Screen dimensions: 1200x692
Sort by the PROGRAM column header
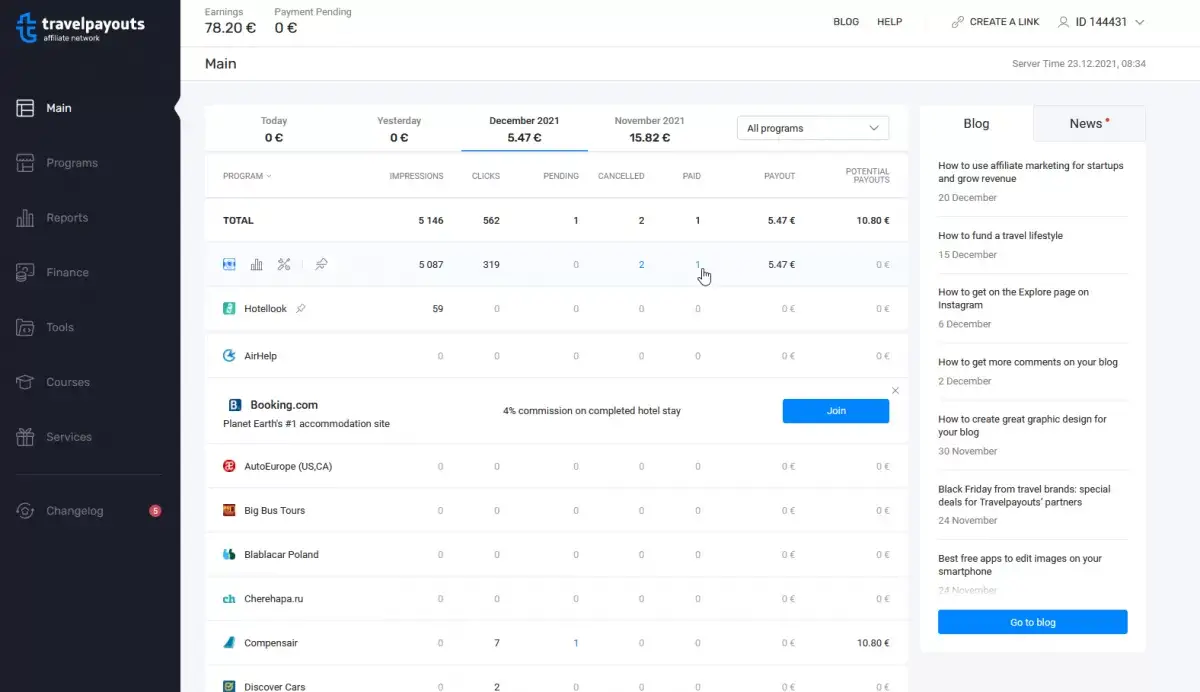click(x=247, y=176)
